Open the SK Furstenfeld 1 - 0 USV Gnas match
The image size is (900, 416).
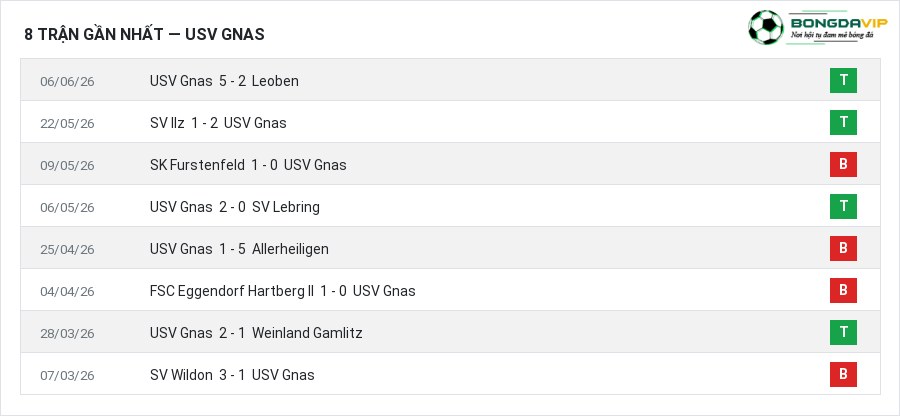[248, 165]
